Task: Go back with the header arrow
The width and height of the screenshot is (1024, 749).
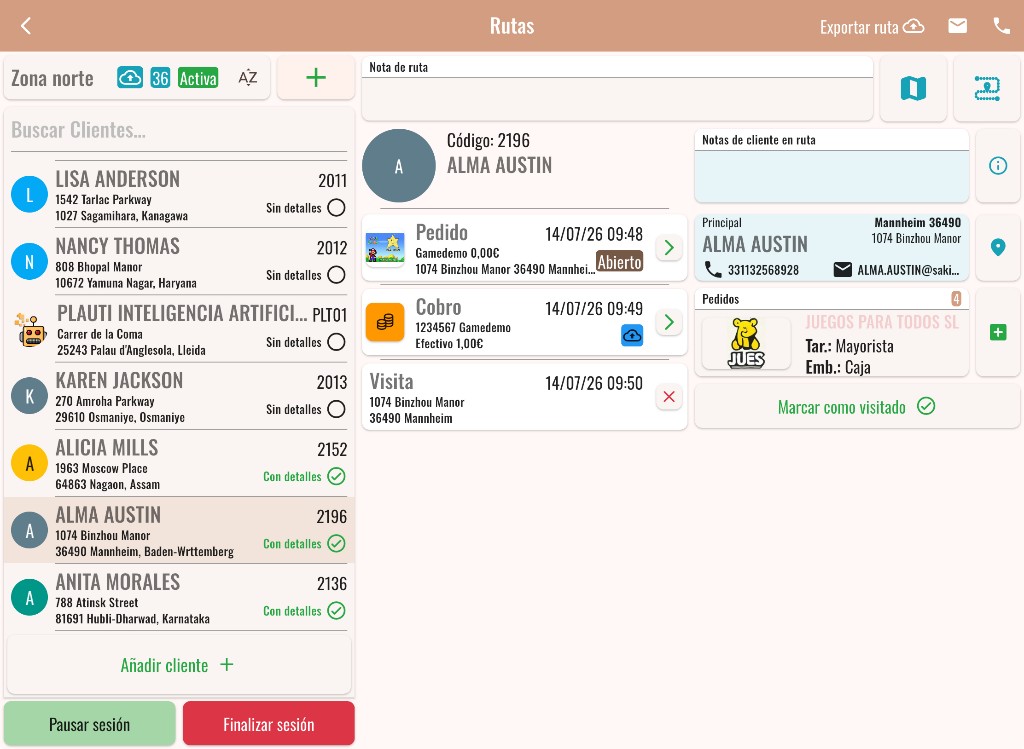Action: tap(26, 25)
